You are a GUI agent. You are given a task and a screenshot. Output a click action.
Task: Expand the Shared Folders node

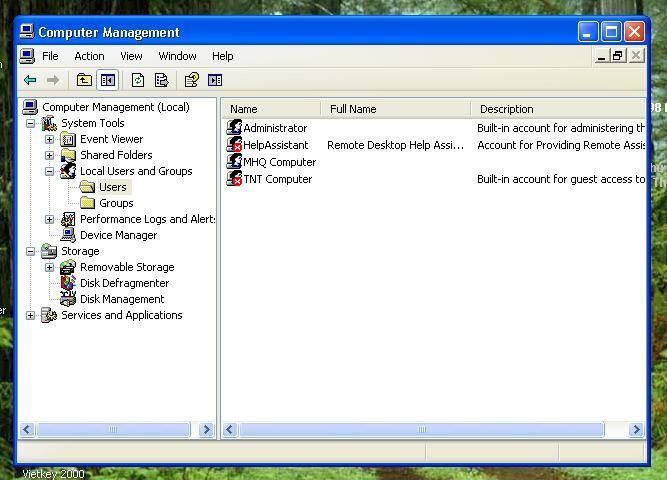49,155
